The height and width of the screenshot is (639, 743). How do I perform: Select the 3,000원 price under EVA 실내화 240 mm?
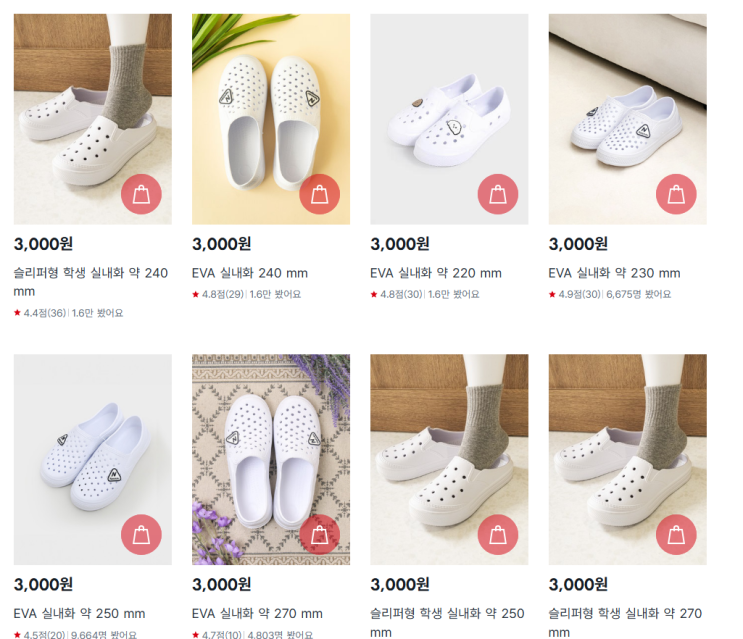click(x=222, y=244)
